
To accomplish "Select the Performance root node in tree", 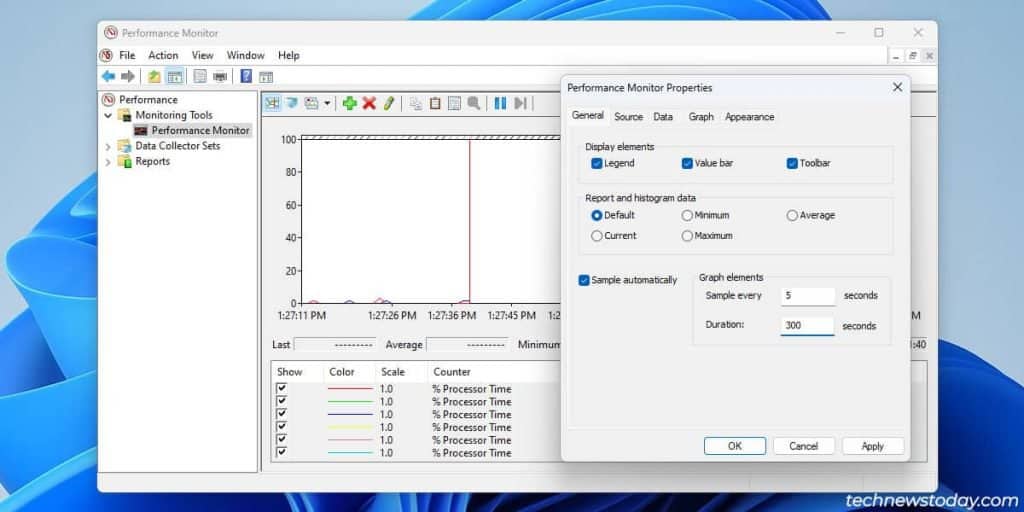I will coord(148,100).
